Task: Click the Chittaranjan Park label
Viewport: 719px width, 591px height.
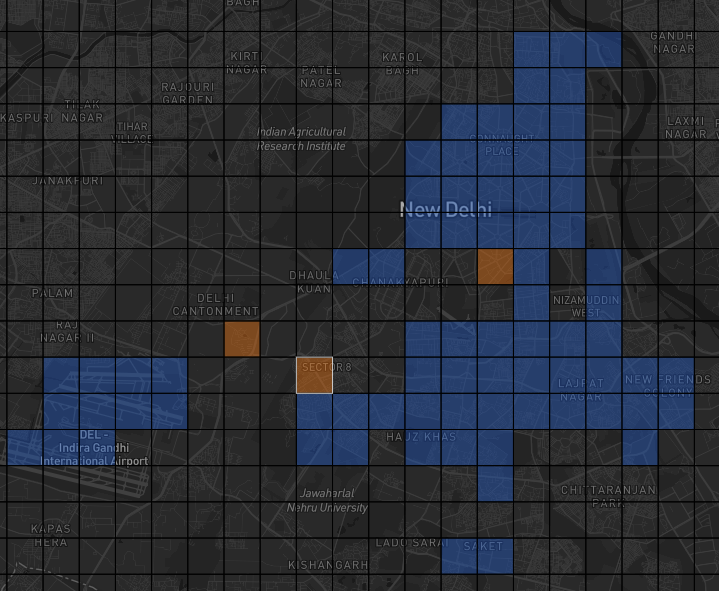Action: (x=608, y=497)
